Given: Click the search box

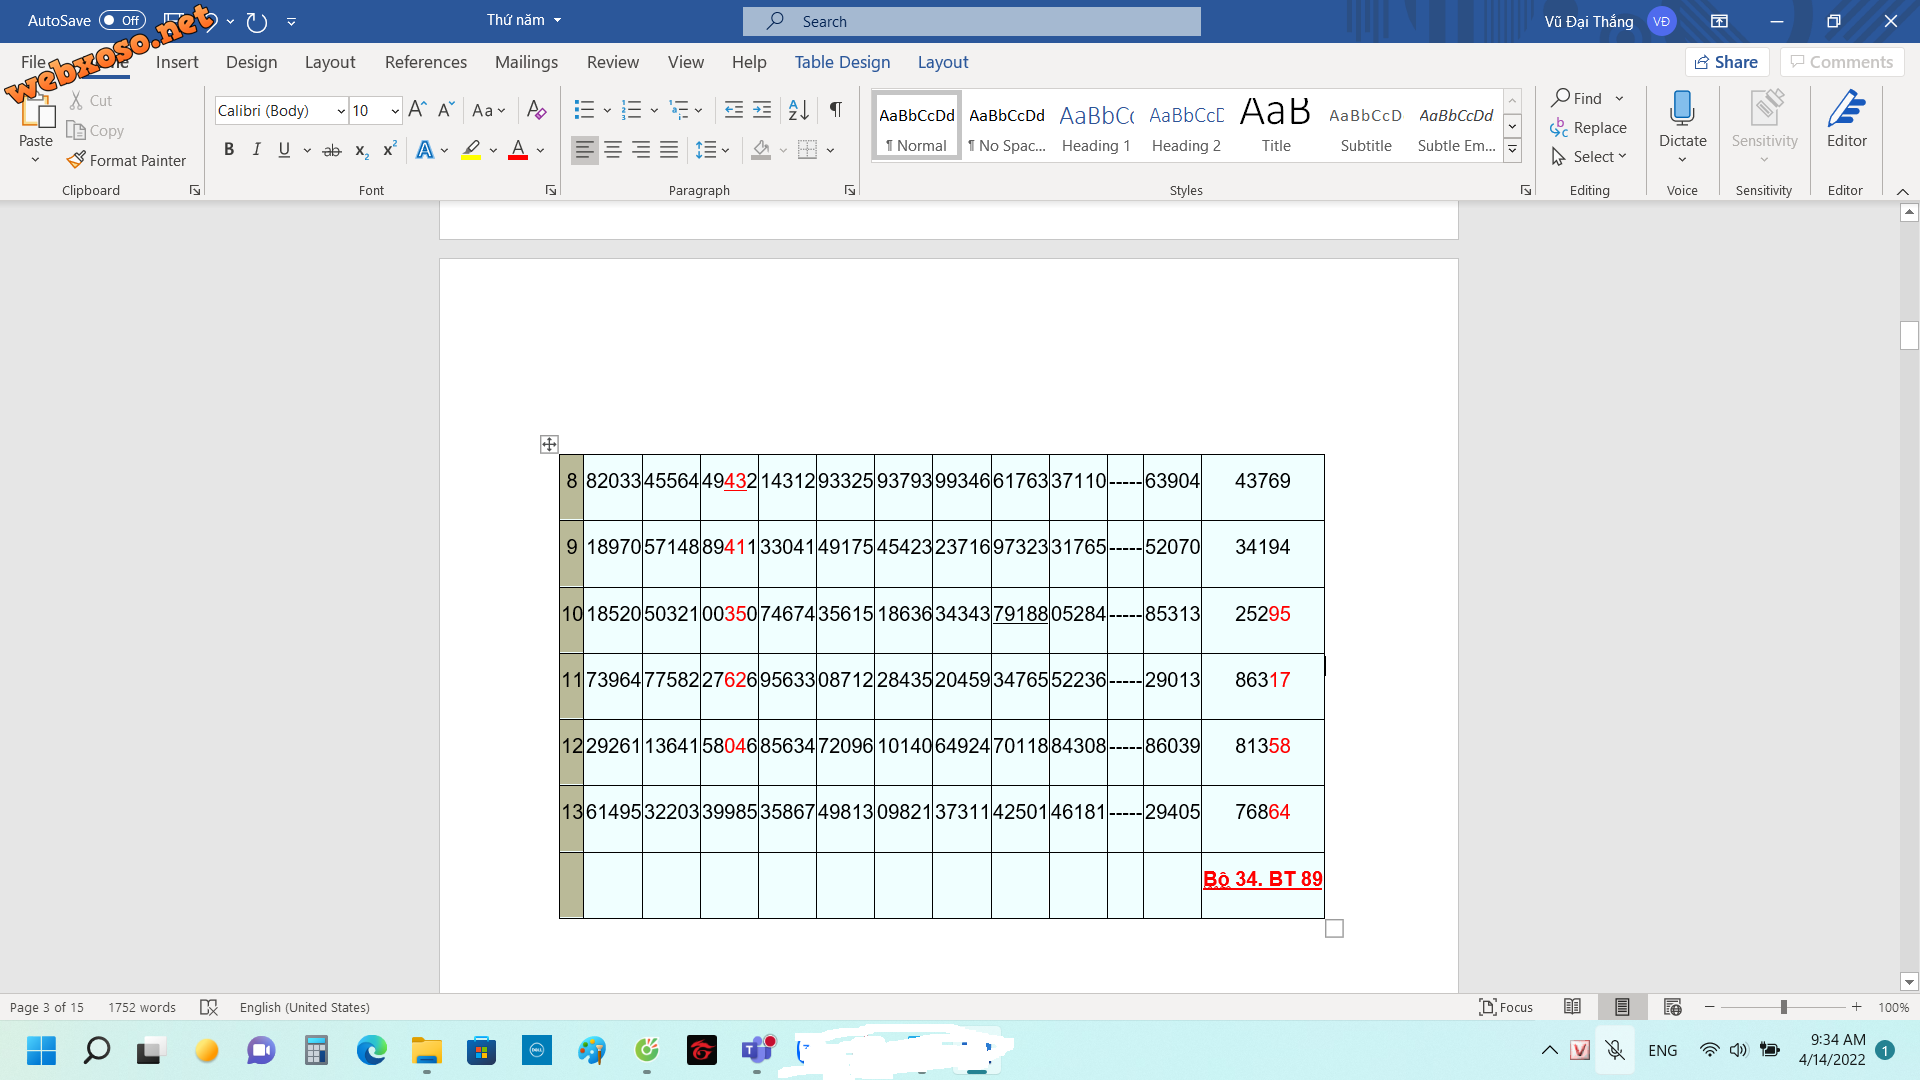Looking at the screenshot, I should (971, 21).
